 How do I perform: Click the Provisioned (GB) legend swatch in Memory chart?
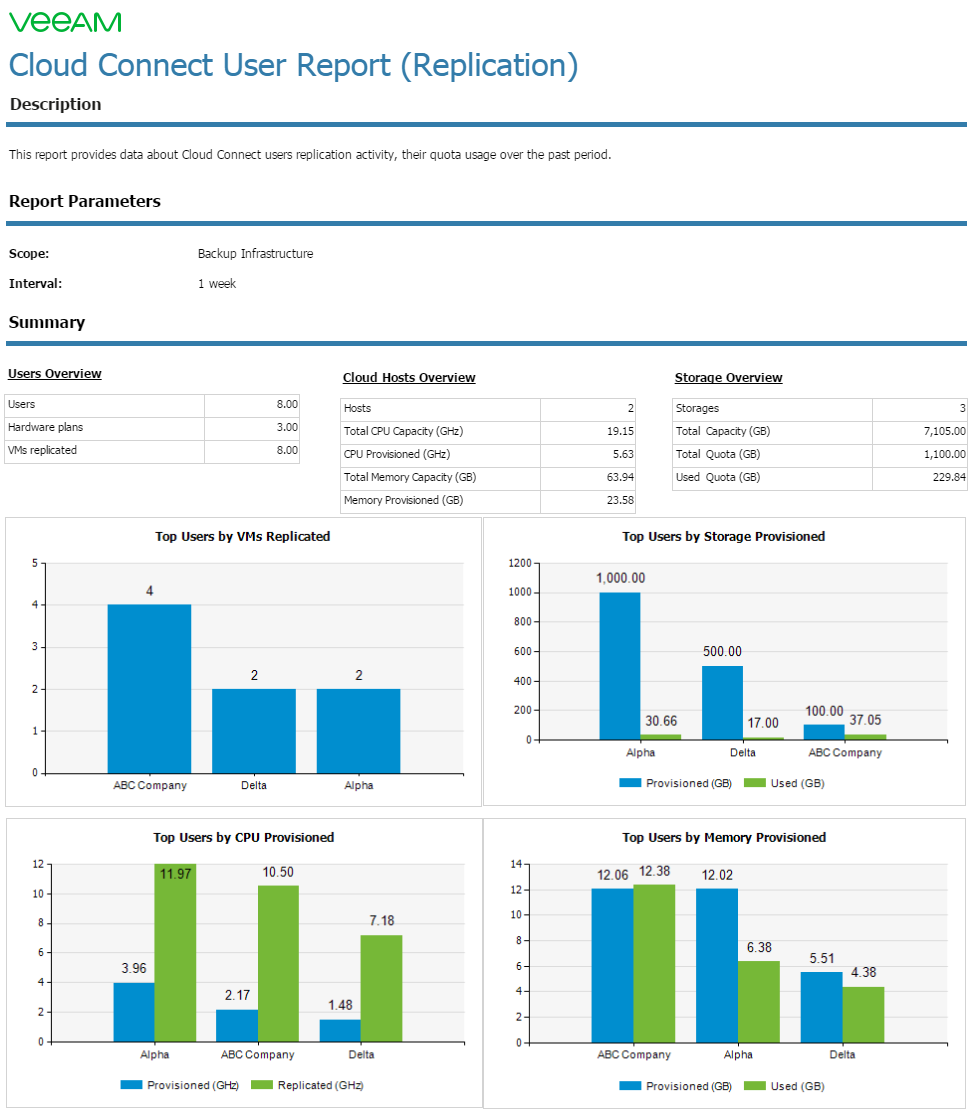[630, 1086]
